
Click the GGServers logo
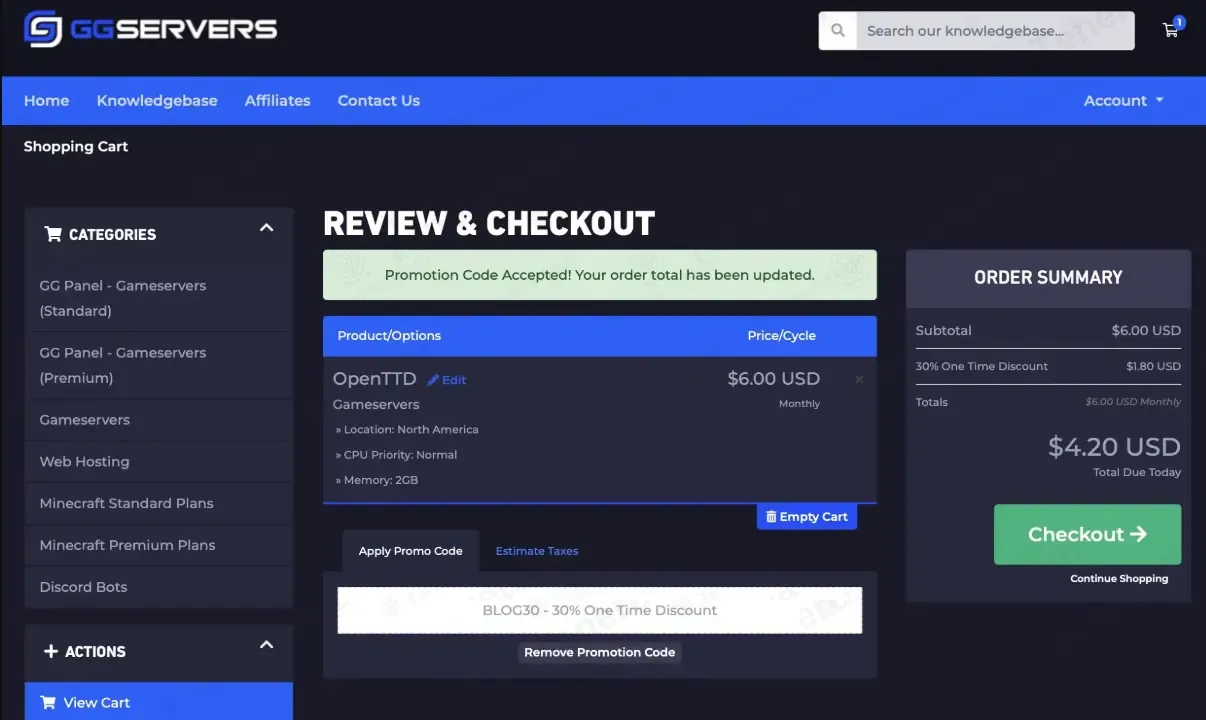click(x=149, y=29)
